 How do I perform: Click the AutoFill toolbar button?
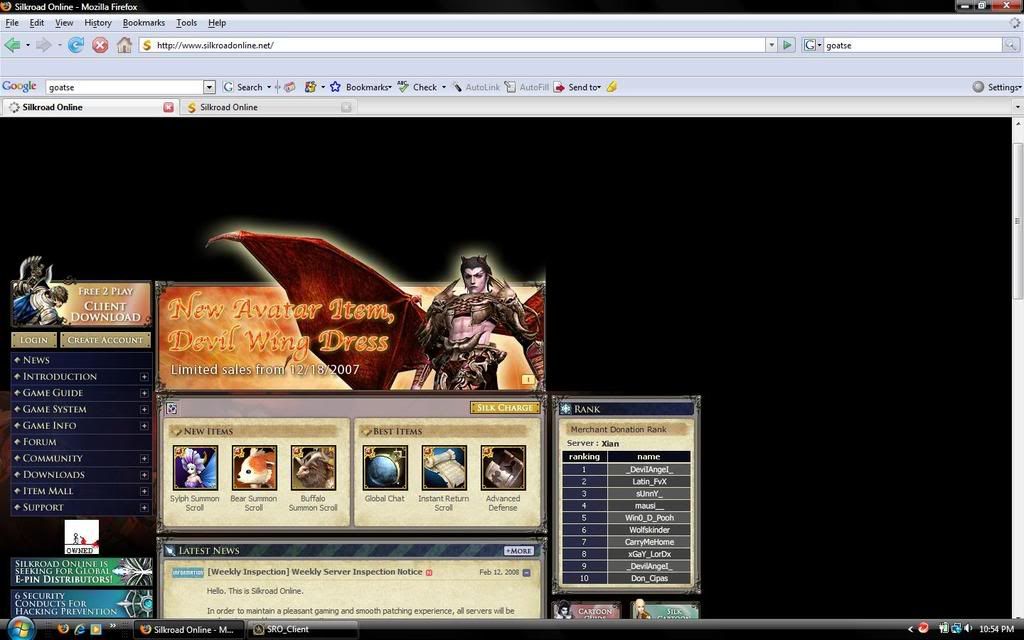(x=526, y=87)
